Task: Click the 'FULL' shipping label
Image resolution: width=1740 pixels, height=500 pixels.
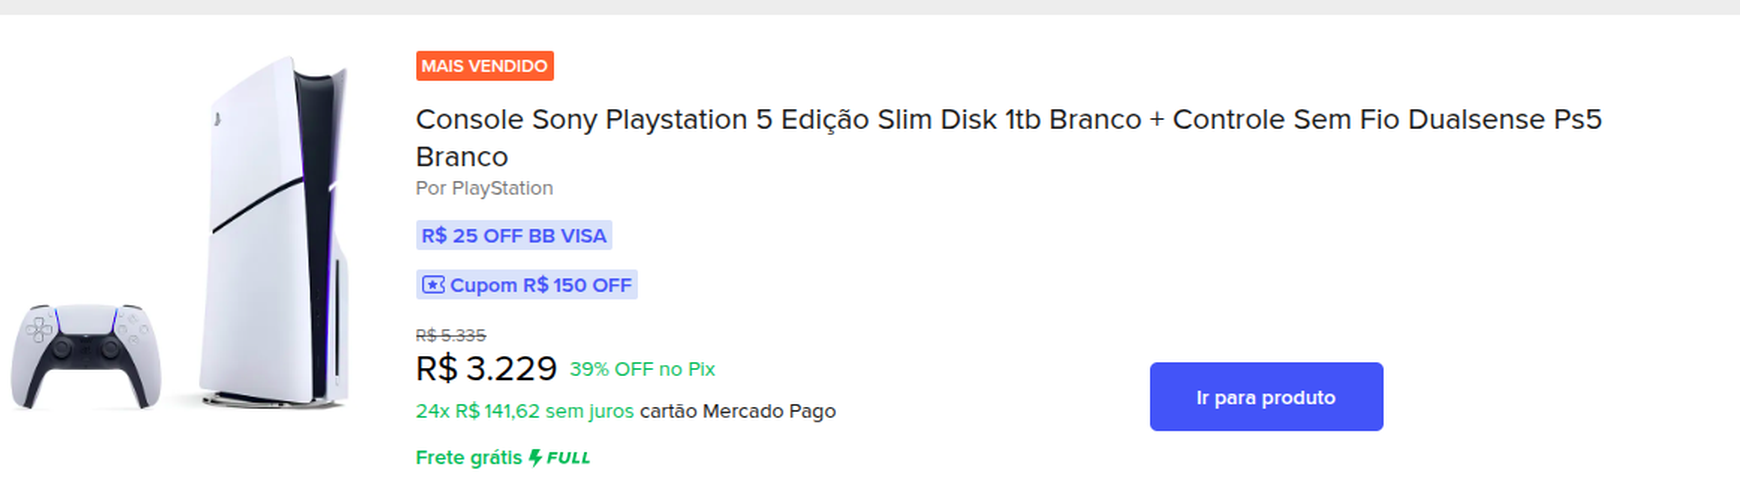Action: click(x=568, y=458)
